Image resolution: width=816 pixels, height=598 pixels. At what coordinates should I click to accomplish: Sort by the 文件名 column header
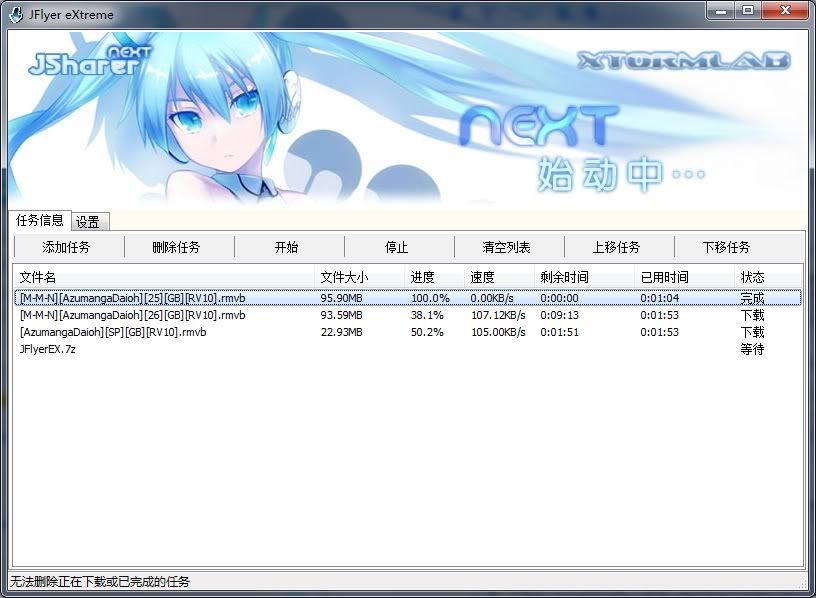click(164, 277)
